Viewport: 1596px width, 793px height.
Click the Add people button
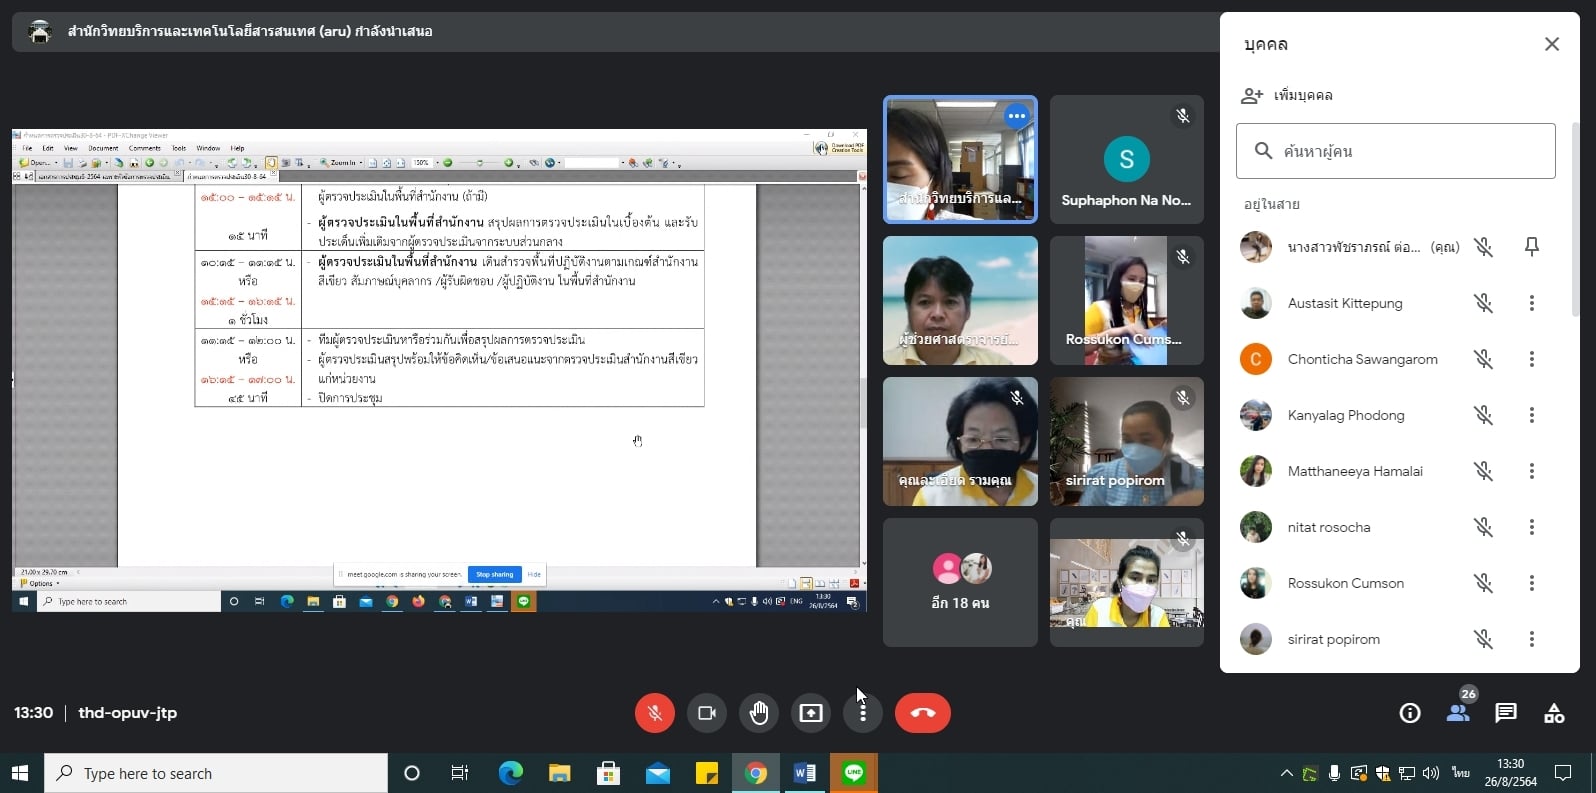tap(1287, 95)
